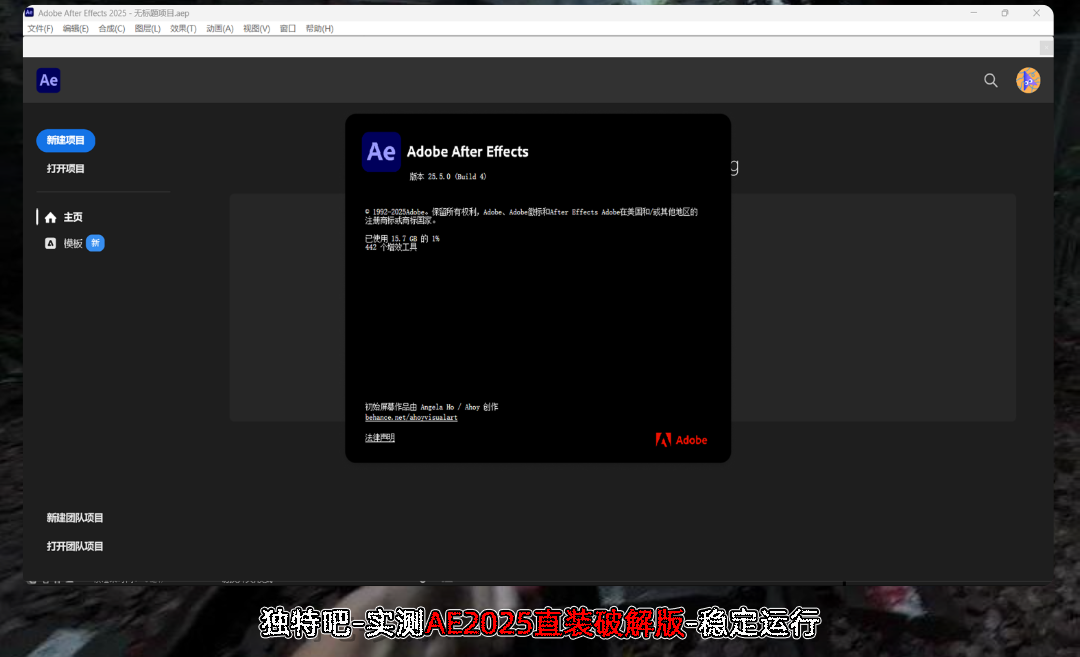Open the 帮助(H) menu
The image size is (1080, 657).
click(319, 28)
